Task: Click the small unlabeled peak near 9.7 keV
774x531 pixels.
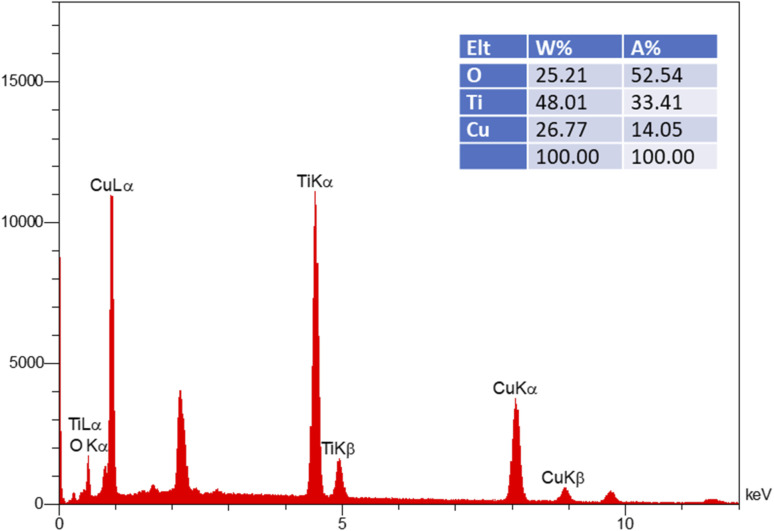Action: tap(611, 497)
